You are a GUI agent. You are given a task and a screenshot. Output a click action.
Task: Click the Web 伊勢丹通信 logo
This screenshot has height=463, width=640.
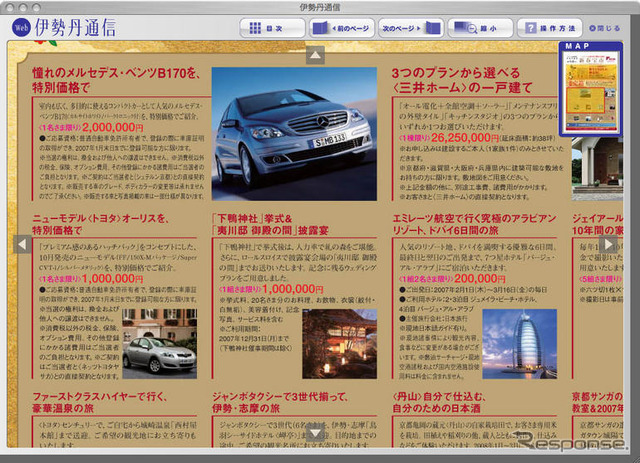tap(64, 27)
